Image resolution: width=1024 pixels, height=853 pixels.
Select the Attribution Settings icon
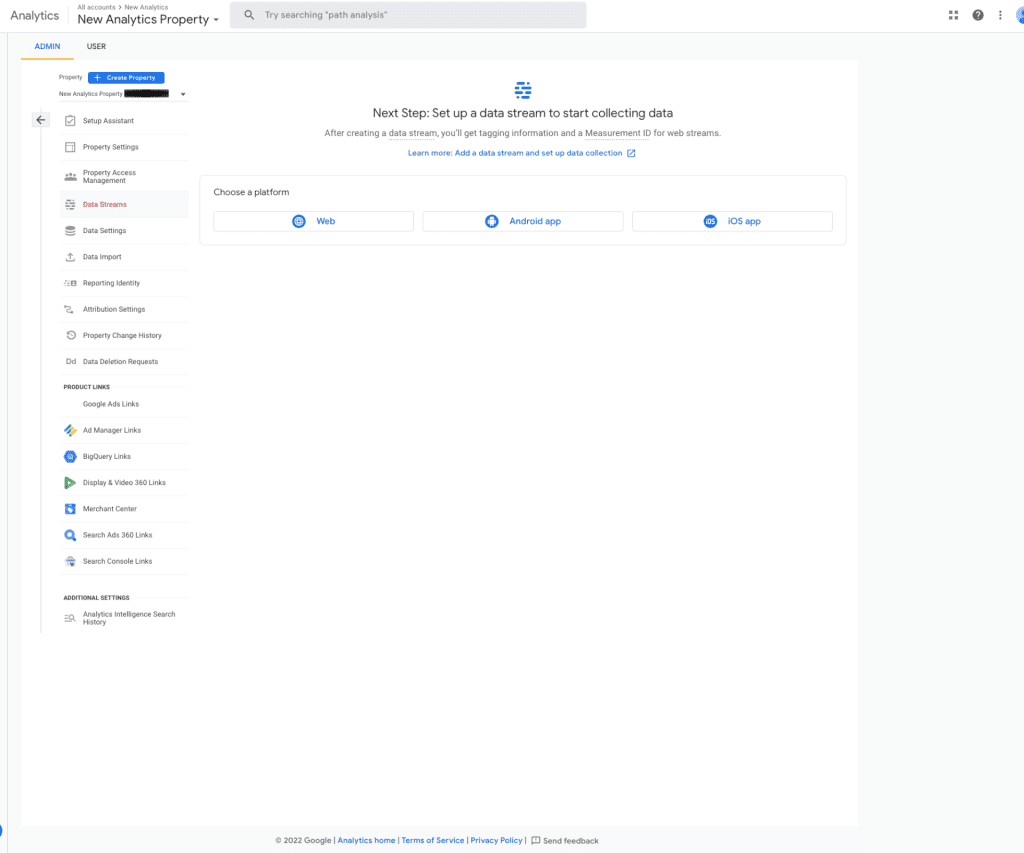tap(70, 309)
